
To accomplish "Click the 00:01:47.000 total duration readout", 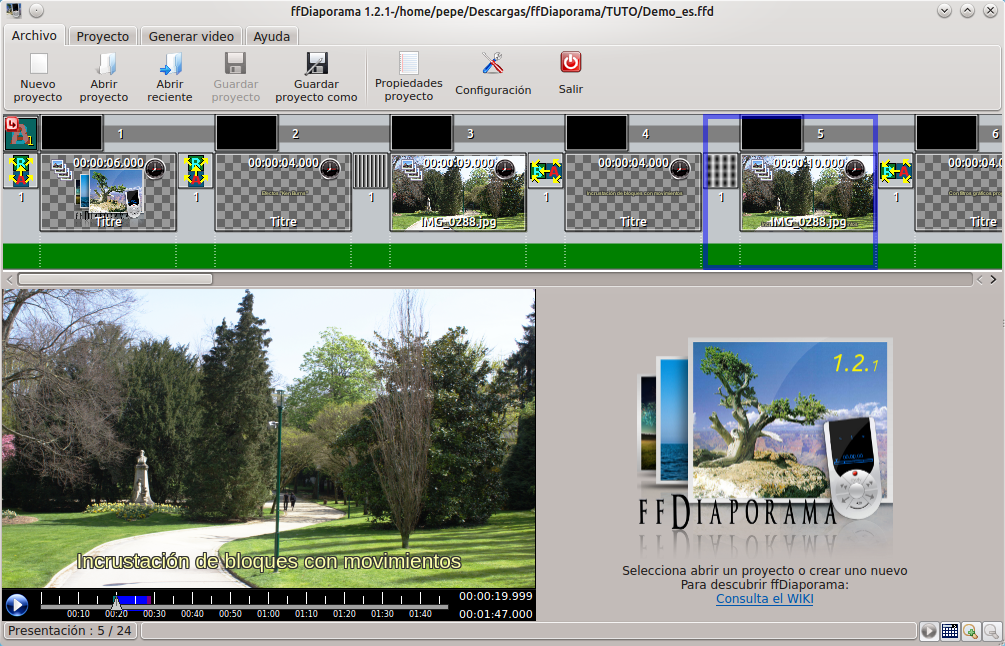I will pos(495,614).
